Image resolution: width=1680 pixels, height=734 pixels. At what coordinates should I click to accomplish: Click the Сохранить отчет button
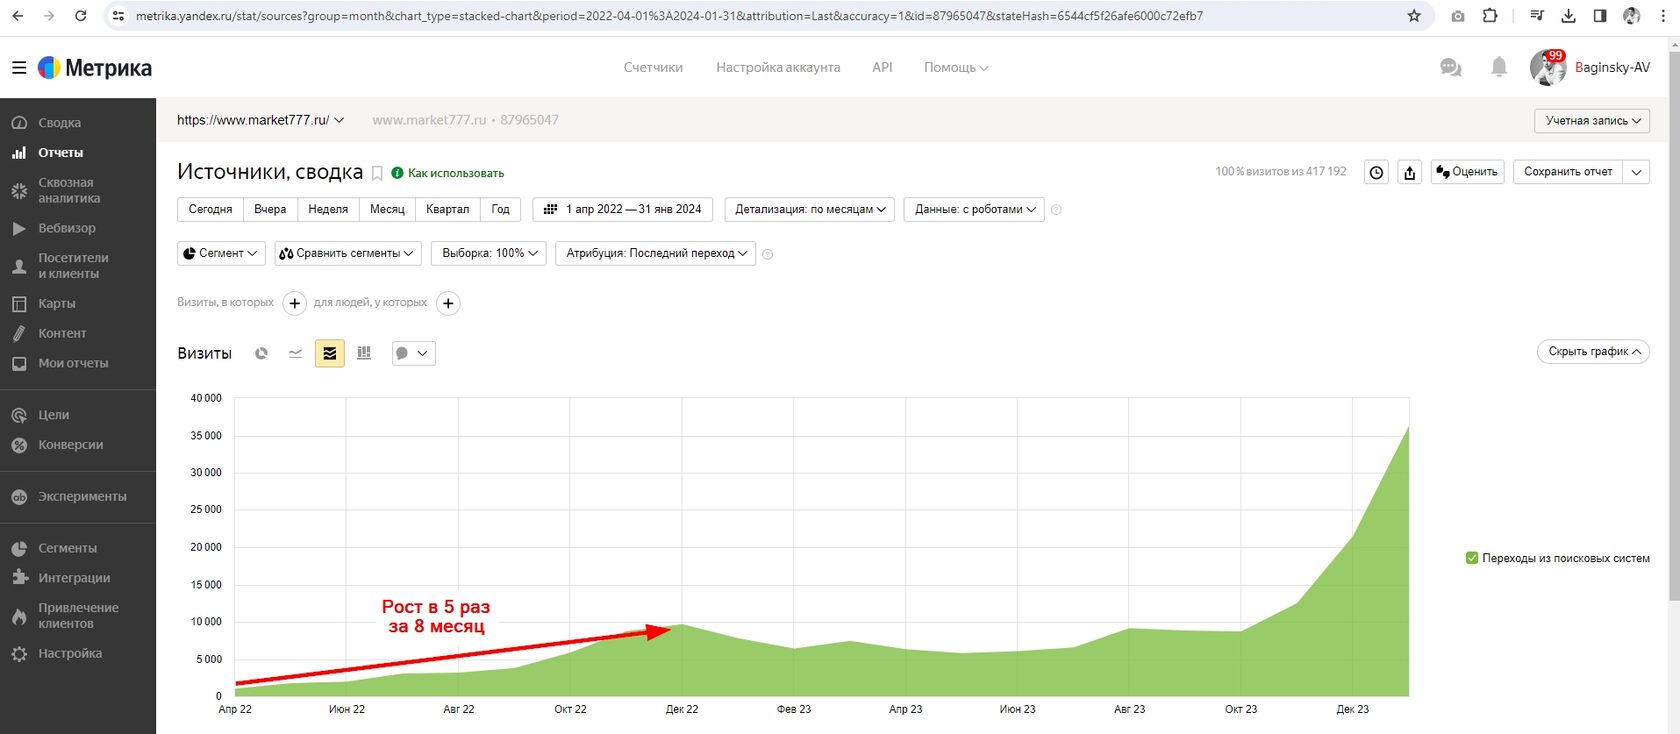pos(1568,172)
